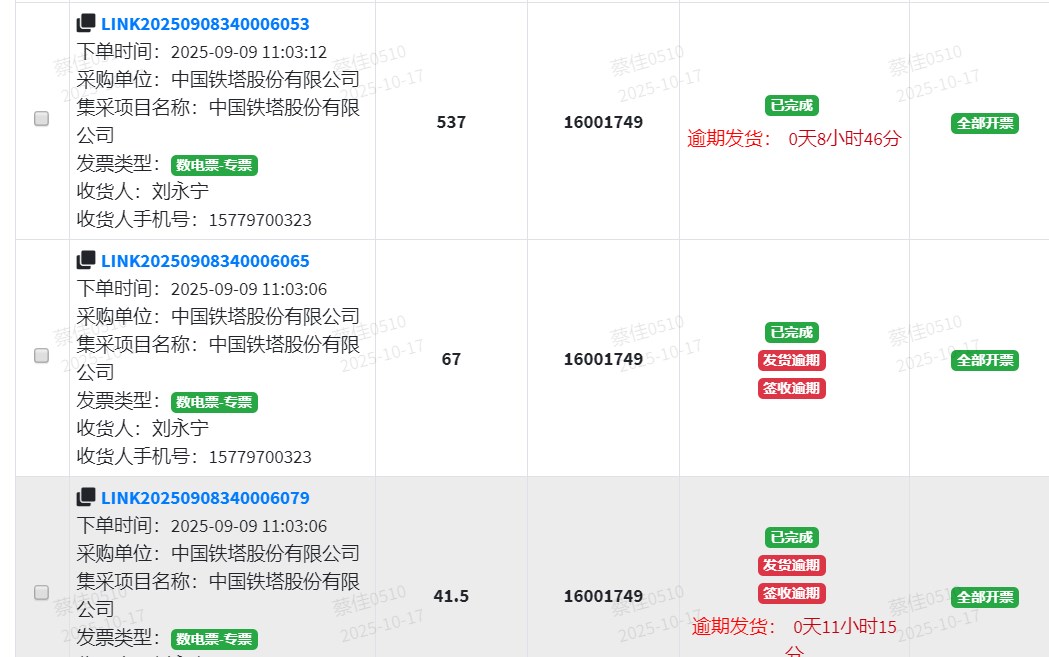Open order link LINK20250908340006053
1049x657 pixels.
pos(205,24)
